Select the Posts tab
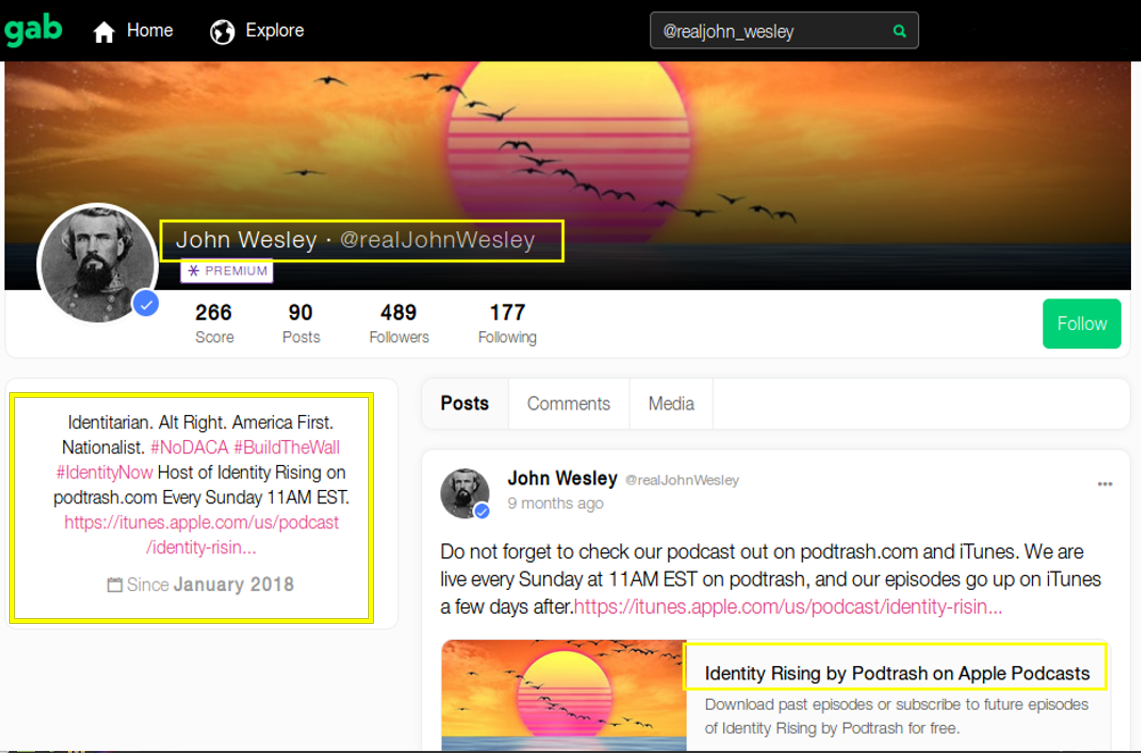 pyautogui.click(x=464, y=403)
